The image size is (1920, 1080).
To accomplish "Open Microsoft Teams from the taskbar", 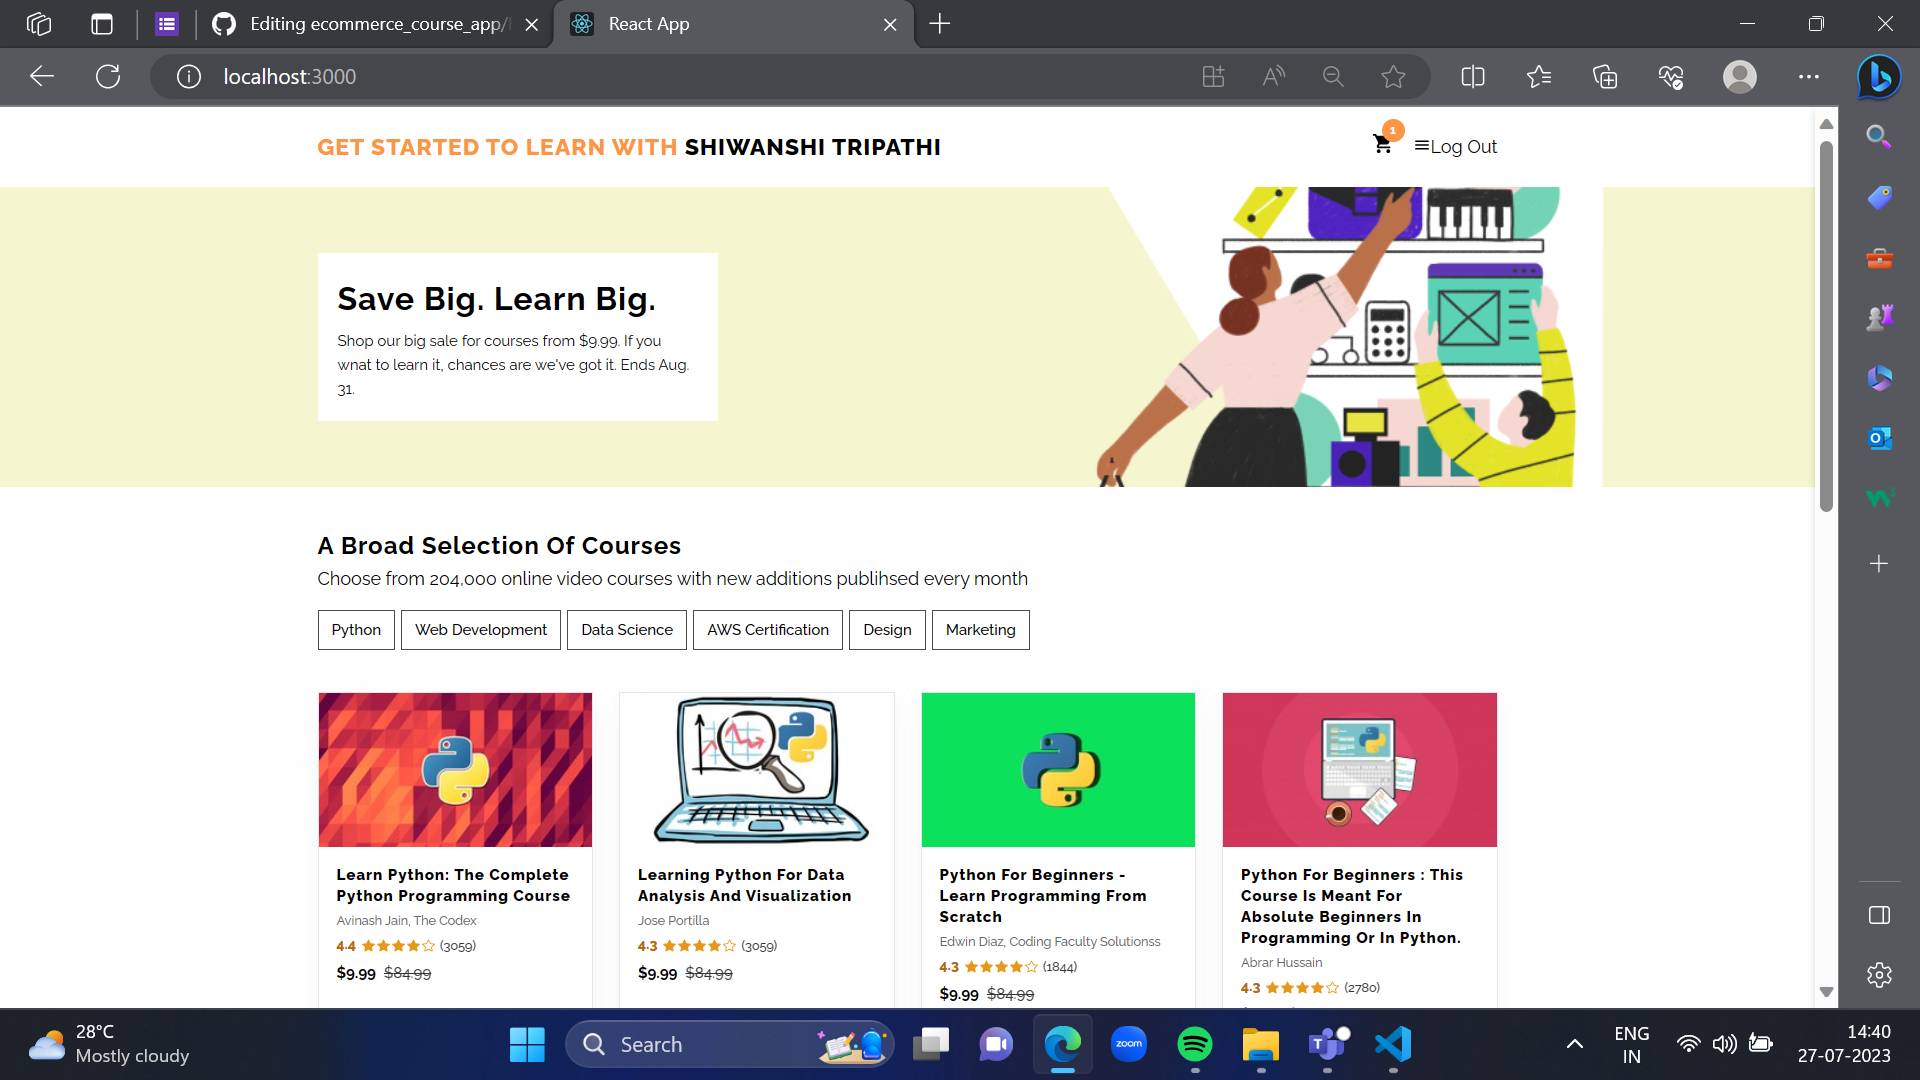I will point(1327,1043).
